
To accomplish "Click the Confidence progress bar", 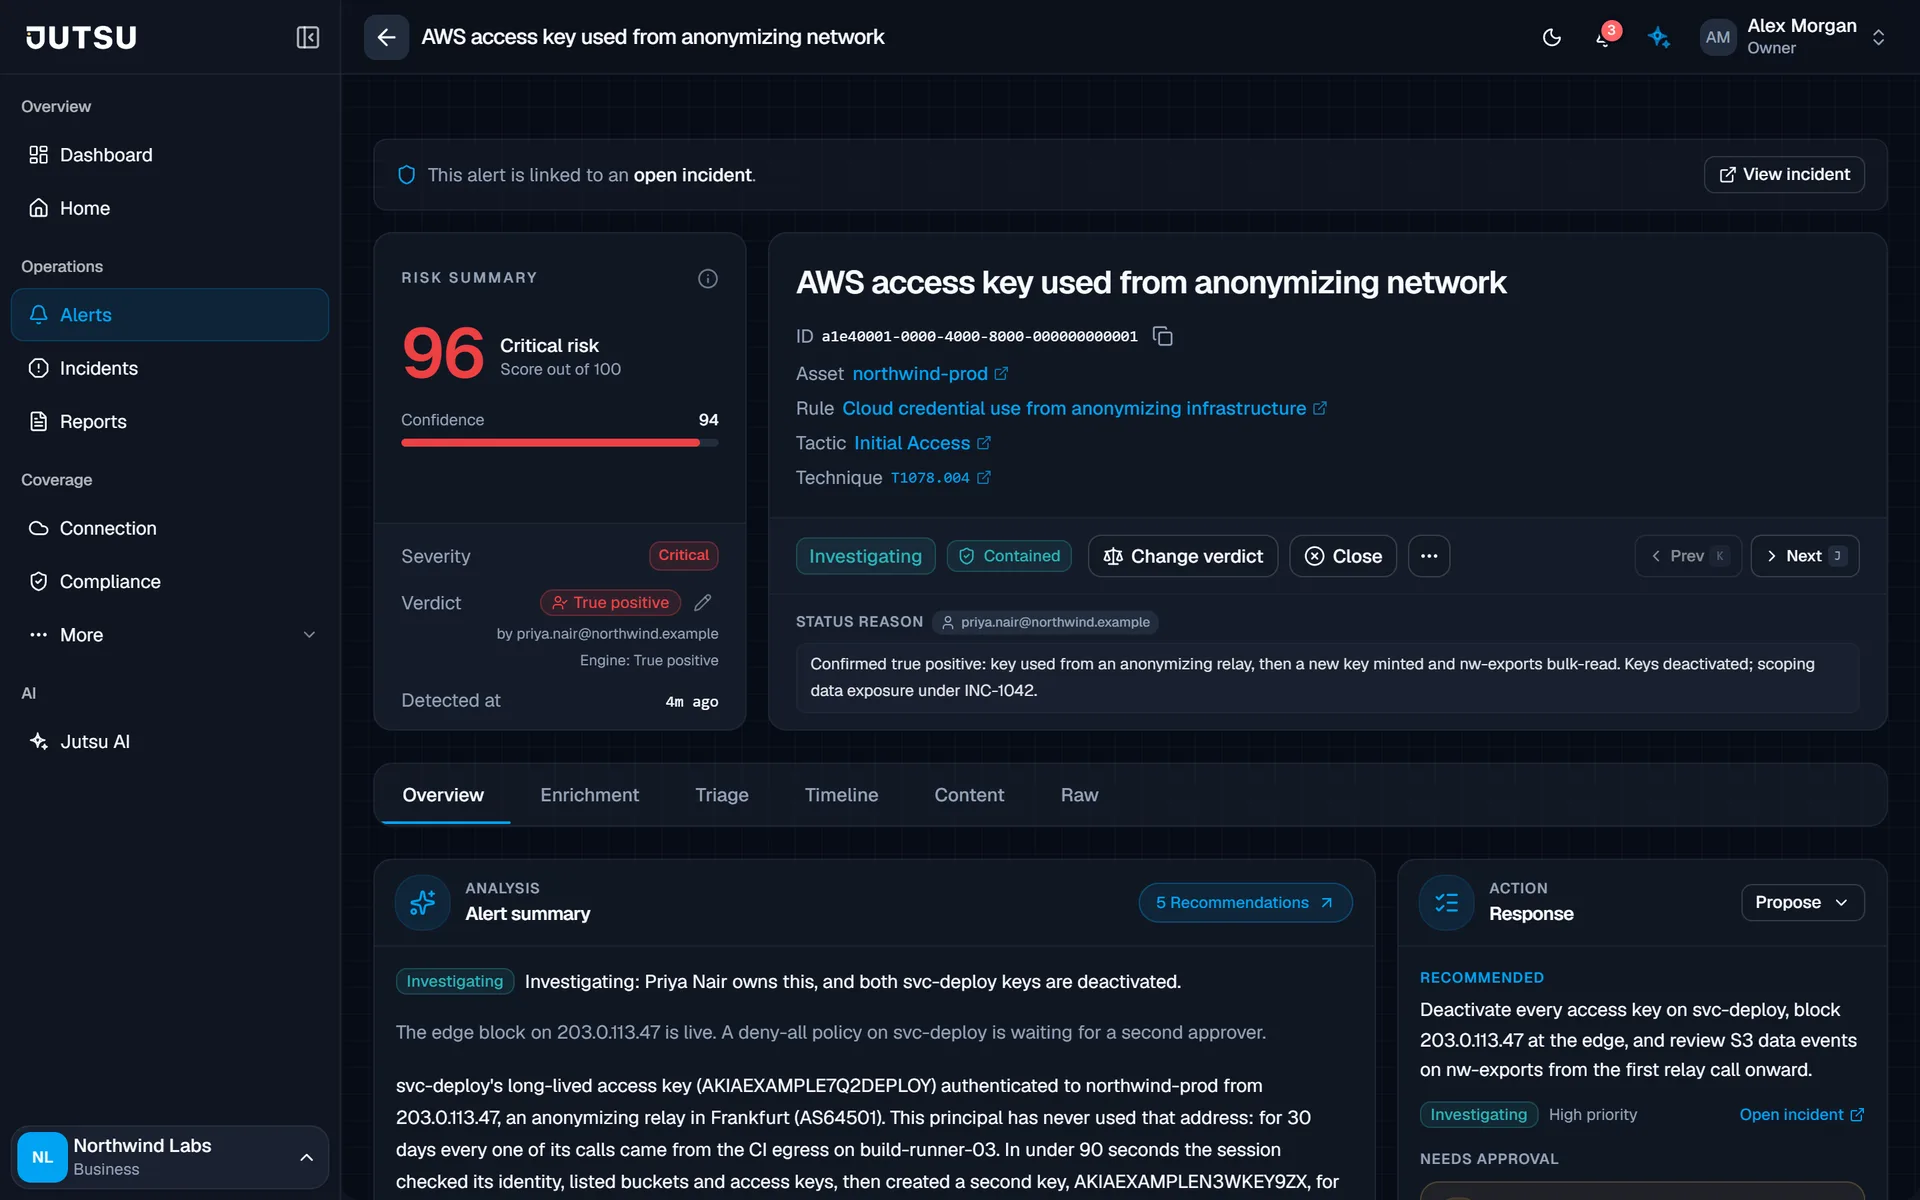I will 560,442.
